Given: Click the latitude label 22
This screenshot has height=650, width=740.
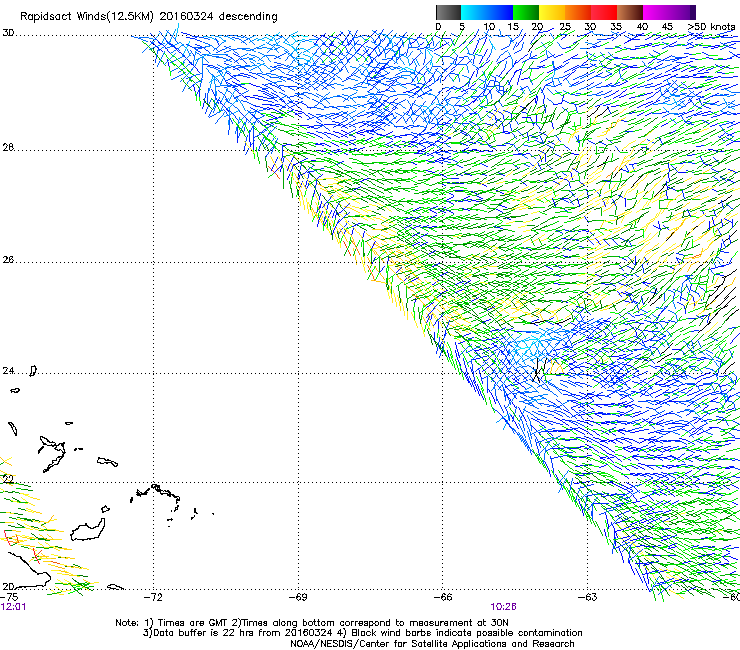Looking at the screenshot, I should coord(8,479).
